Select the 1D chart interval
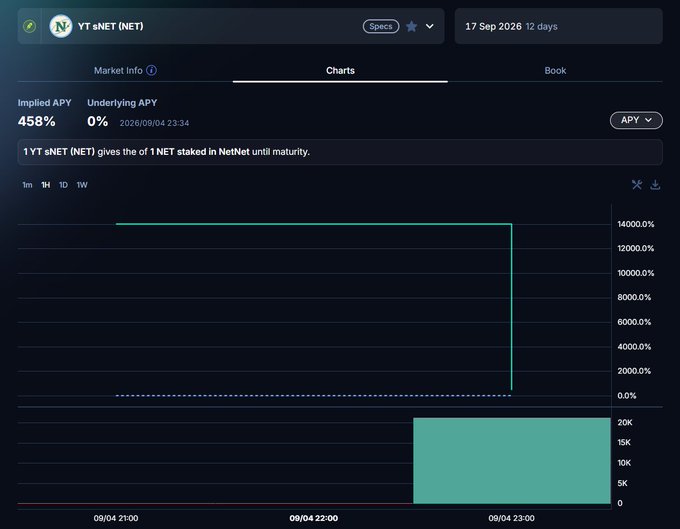 tap(63, 185)
